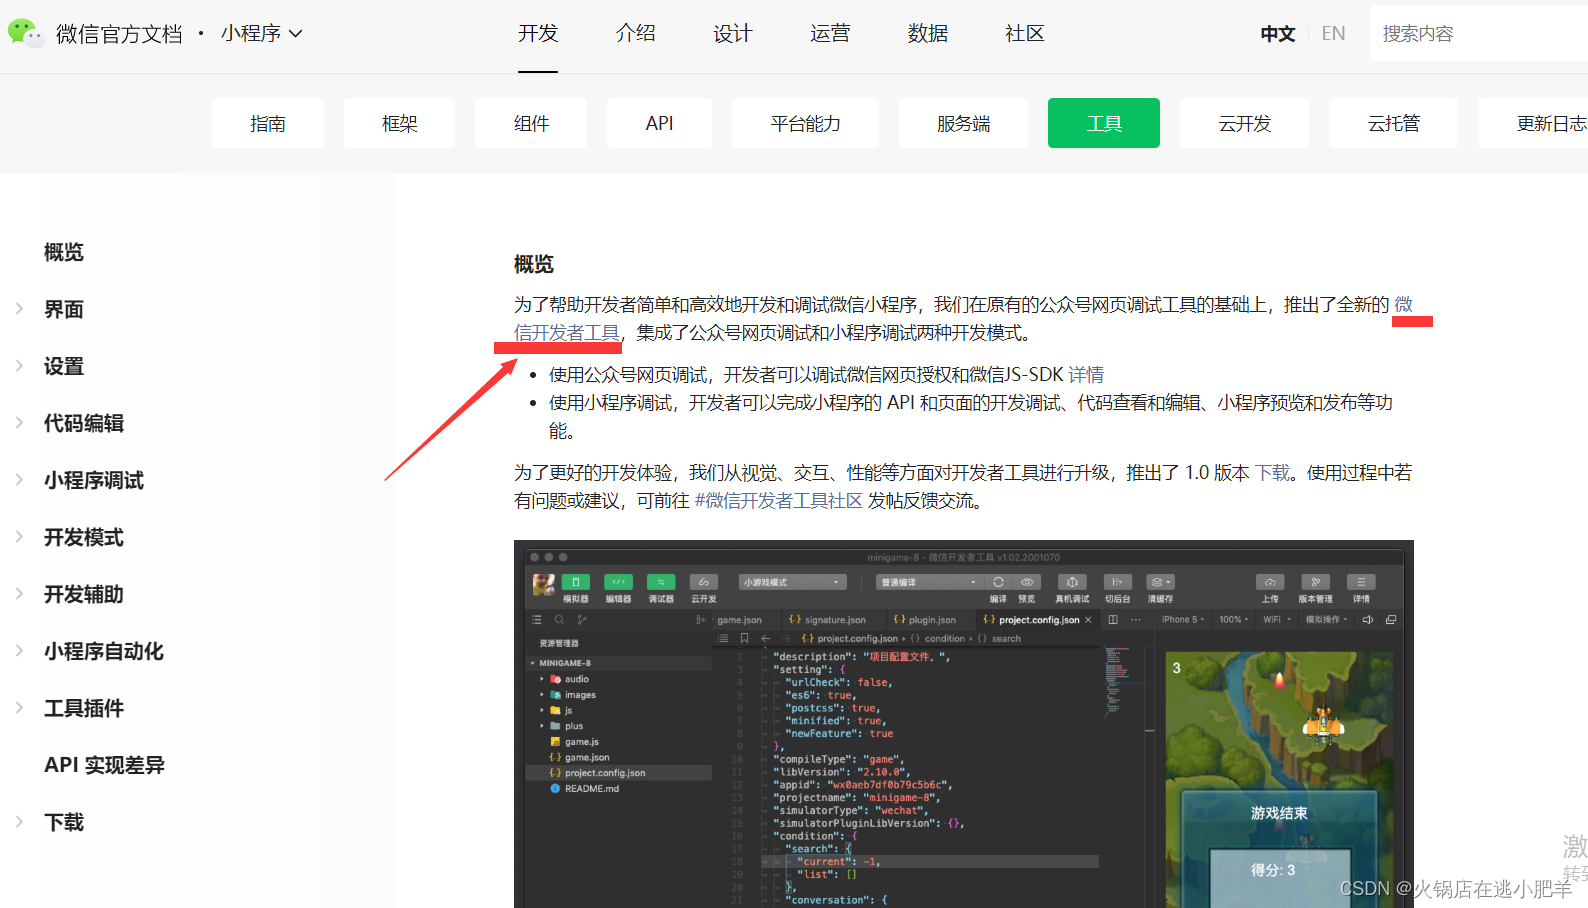Open the 详情 link after JS-SDK
Image resolution: width=1588 pixels, height=908 pixels.
tap(1086, 375)
